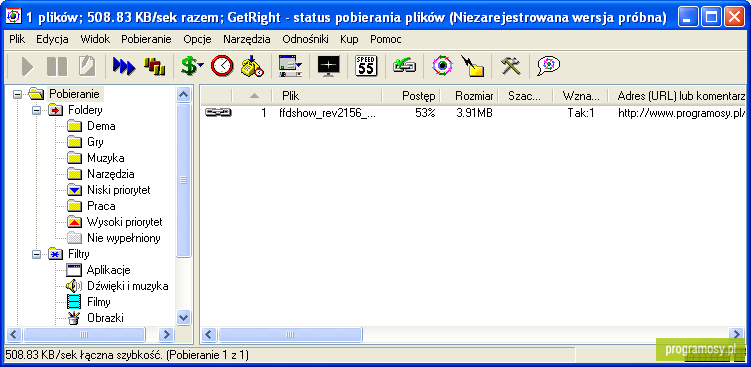751x367 pixels.
Task: Open the Plik menu
Action: pos(17,39)
